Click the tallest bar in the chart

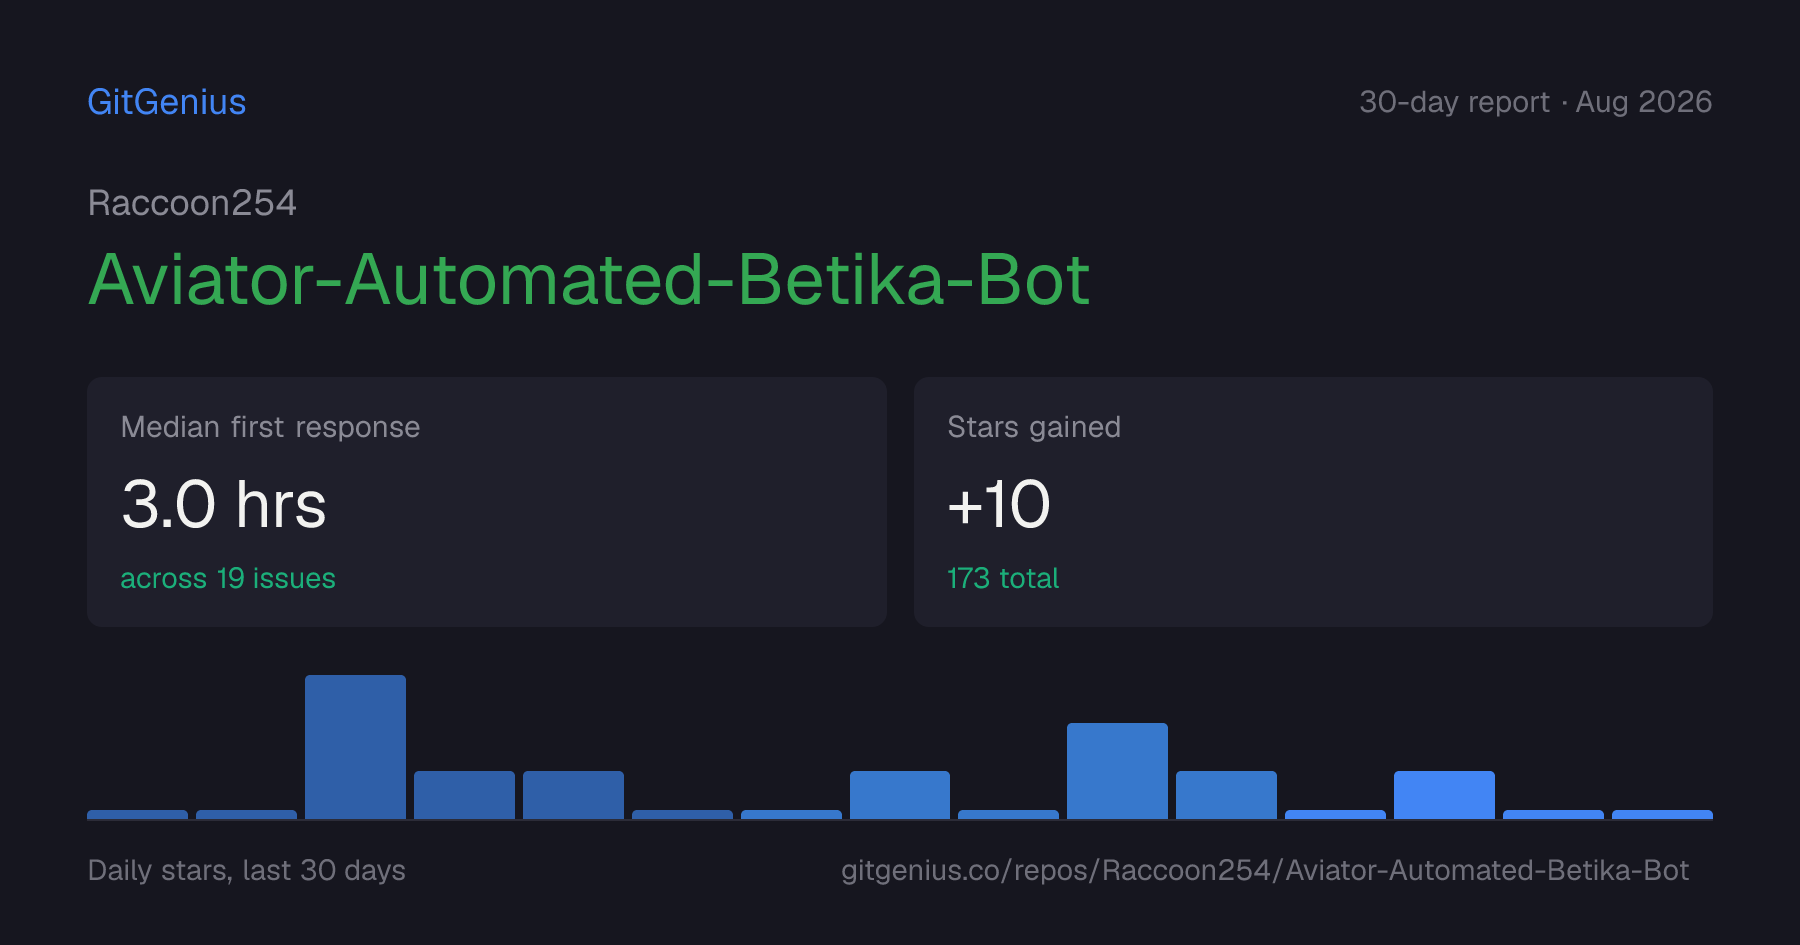355,747
